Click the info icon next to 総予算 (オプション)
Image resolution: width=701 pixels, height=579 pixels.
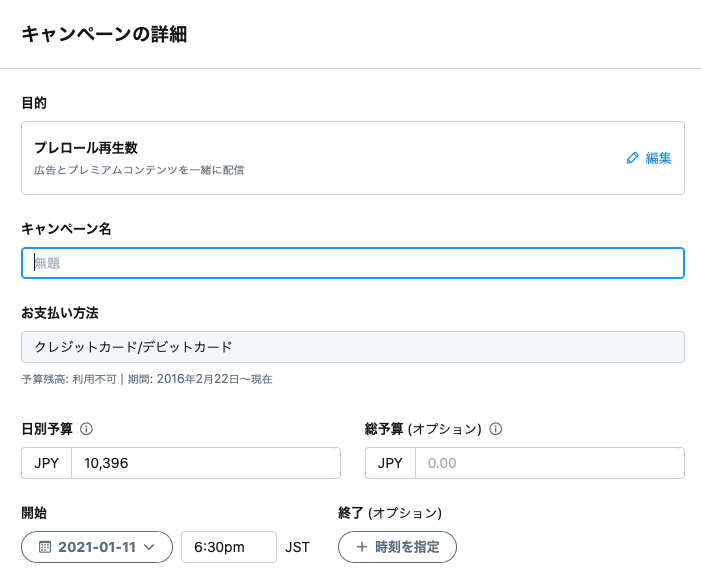pos(495,429)
